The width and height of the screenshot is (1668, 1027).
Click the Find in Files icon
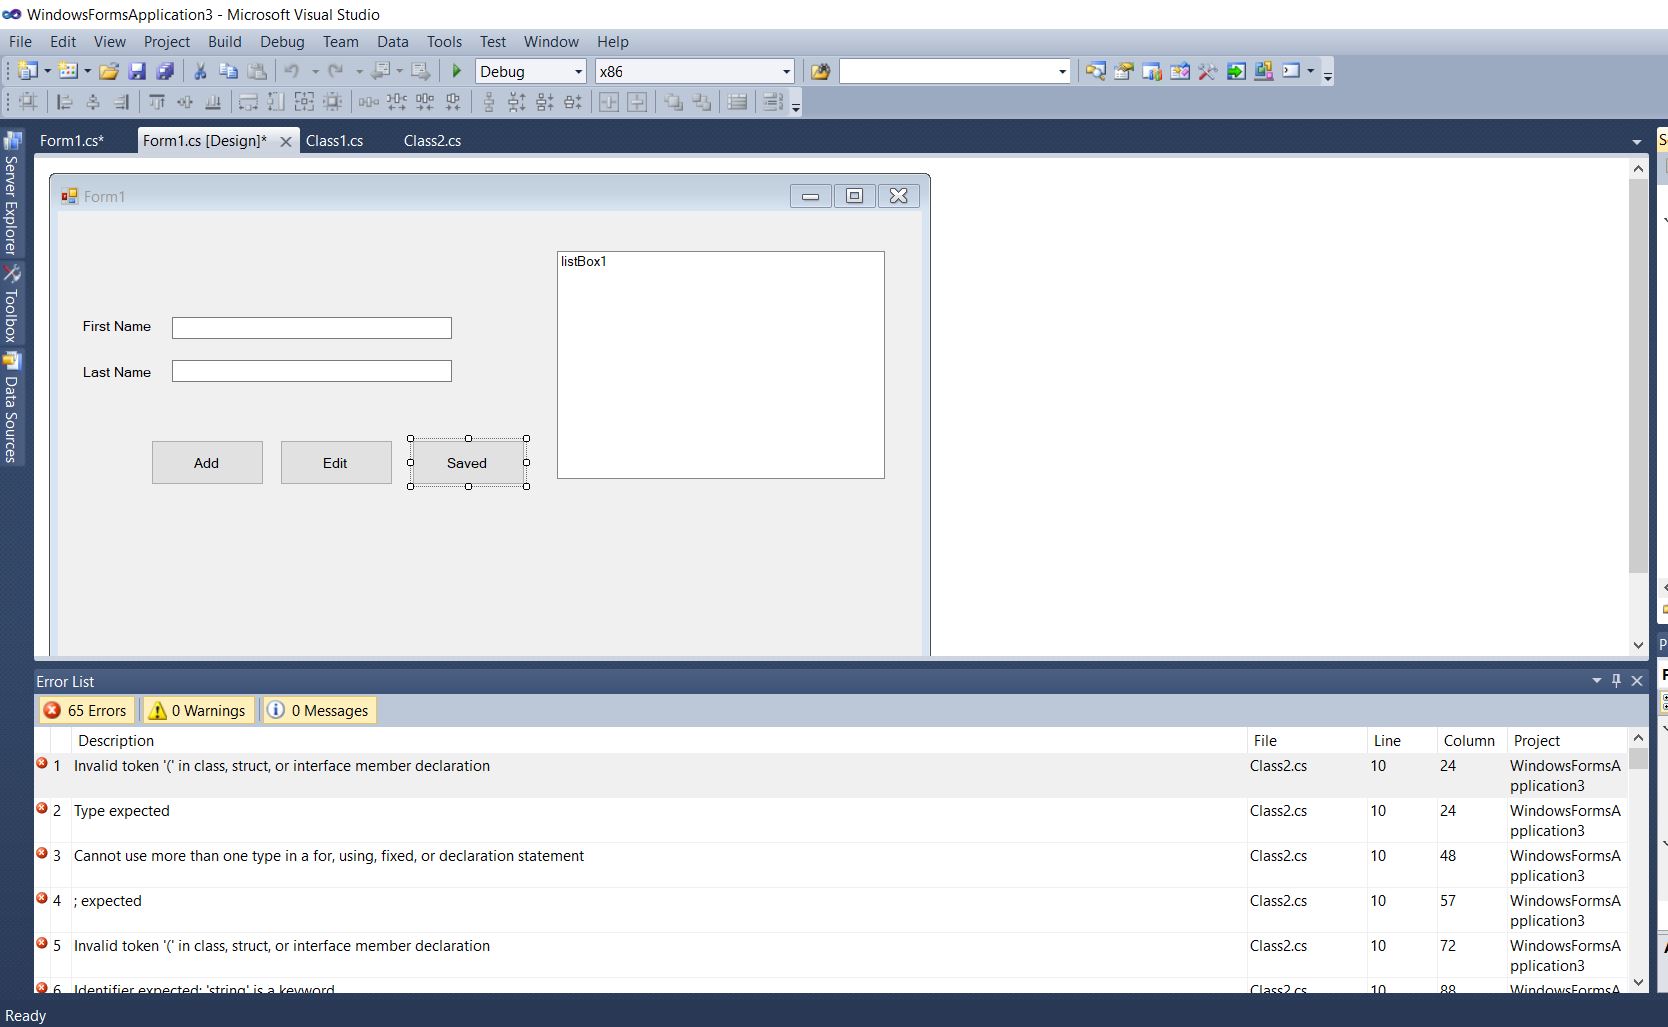point(820,71)
